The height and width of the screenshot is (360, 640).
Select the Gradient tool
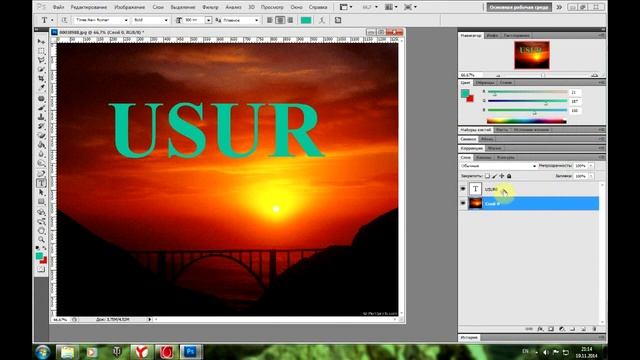click(41, 145)
